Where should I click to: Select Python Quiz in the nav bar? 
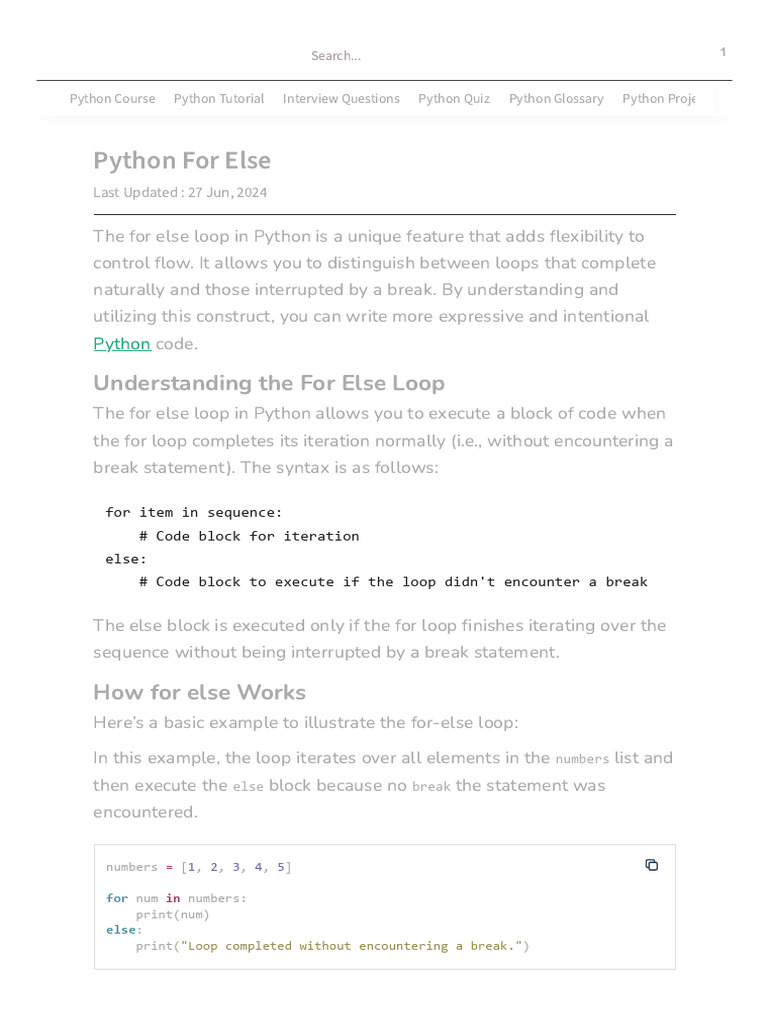(454, 98)
